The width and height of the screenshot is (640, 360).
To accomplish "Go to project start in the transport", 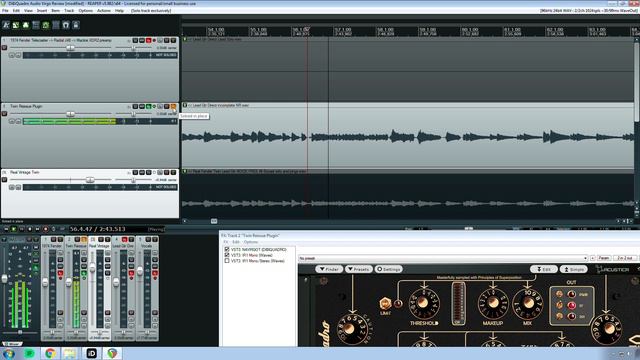I will point(6,229).
